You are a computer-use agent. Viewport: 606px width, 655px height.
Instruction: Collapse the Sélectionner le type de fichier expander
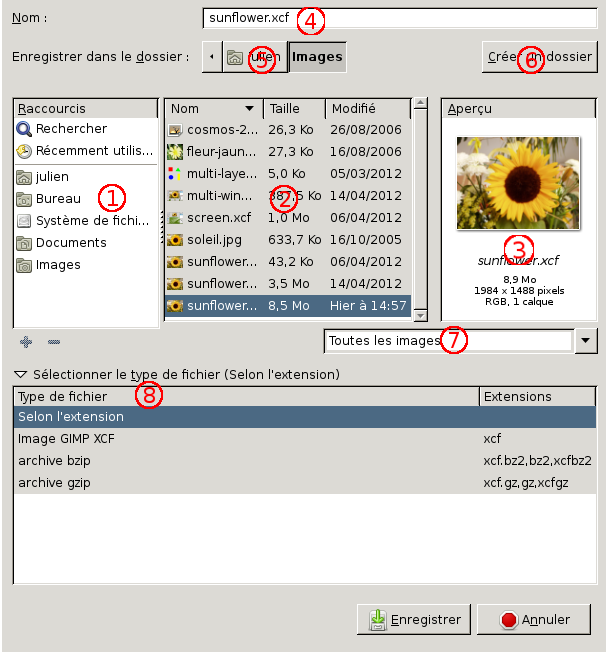coord(20,375)
